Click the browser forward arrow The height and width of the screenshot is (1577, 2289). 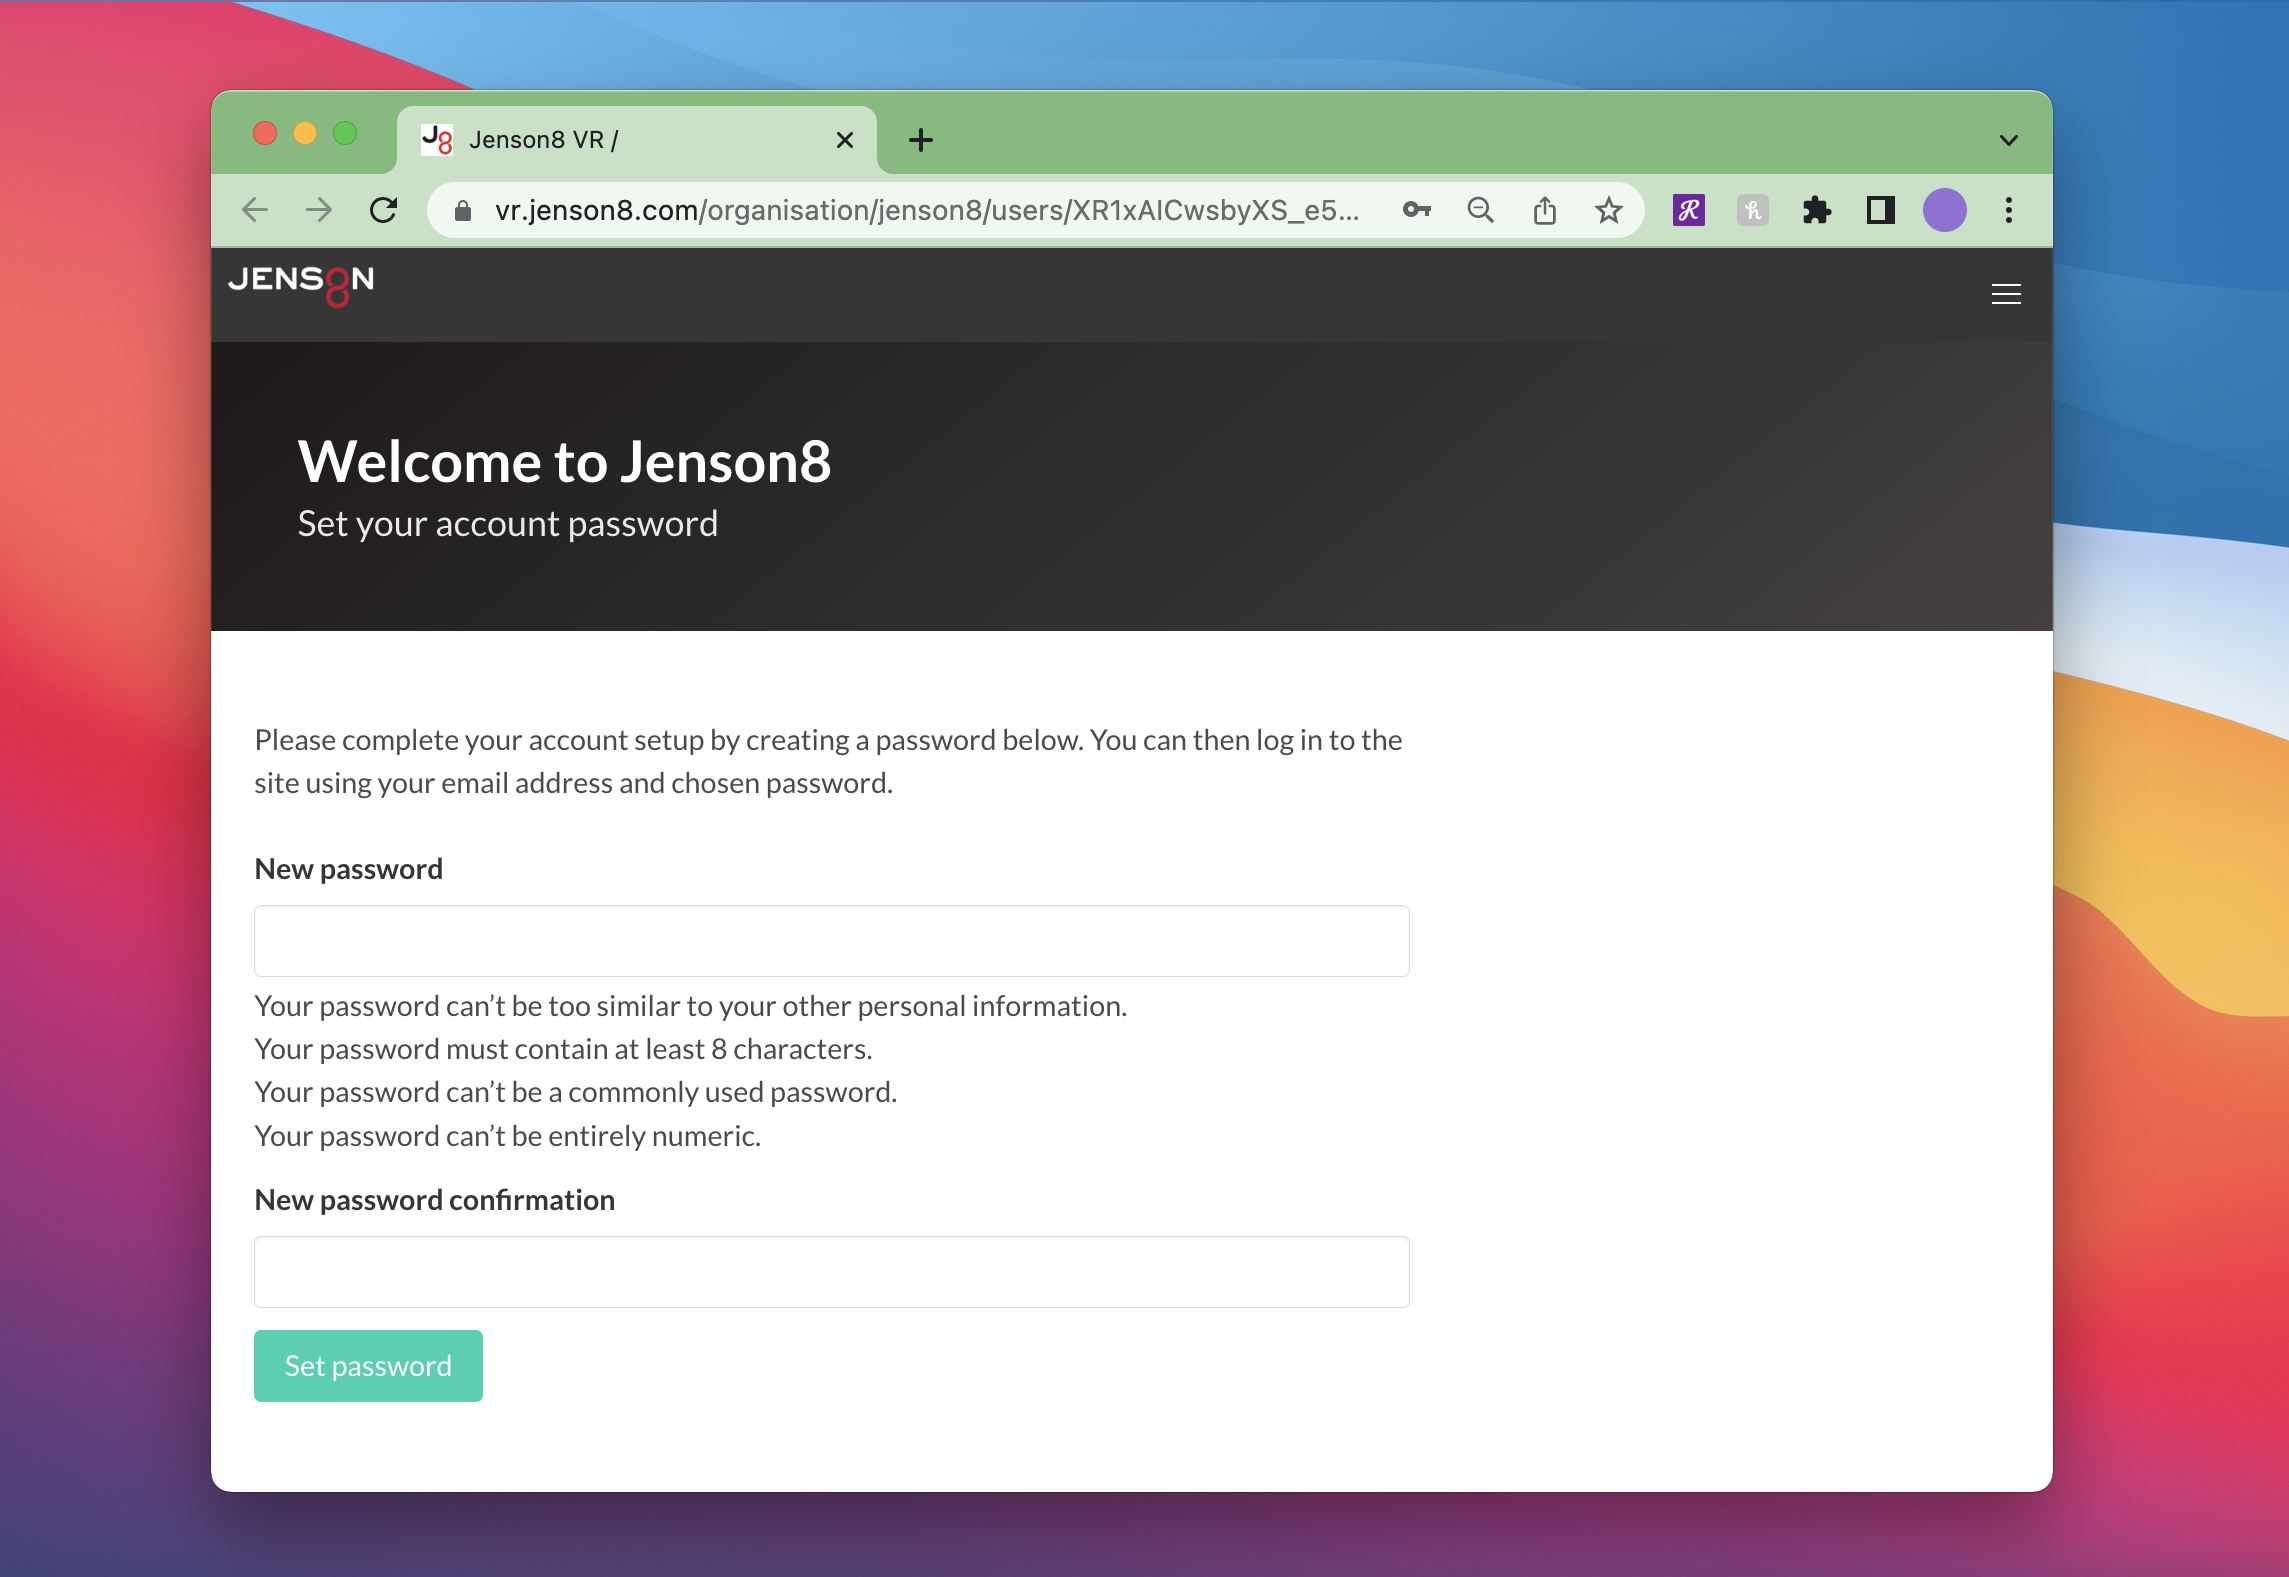click(x=319, y=210)
